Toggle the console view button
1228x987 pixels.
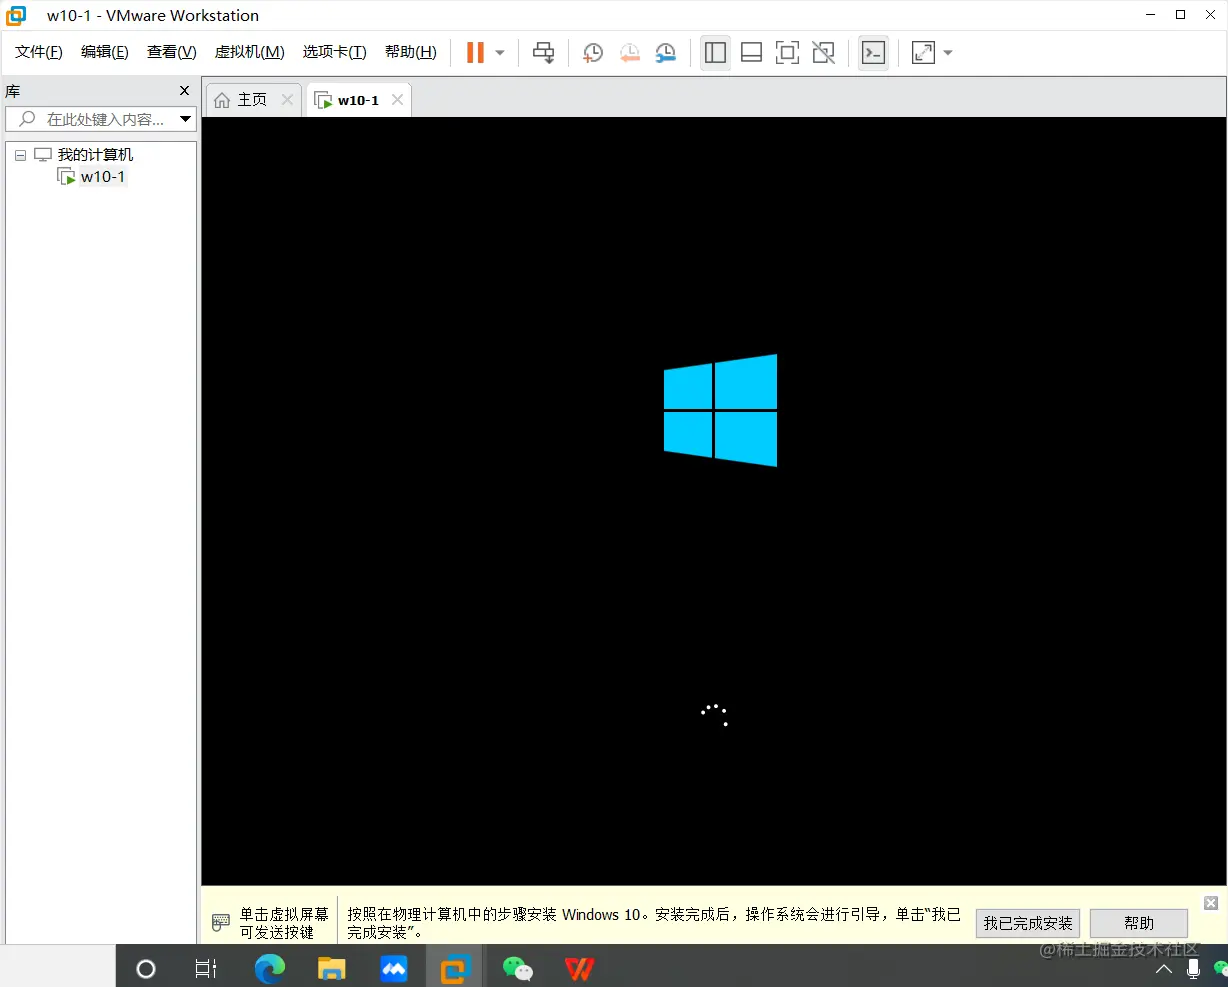click(x=873, y=53)
